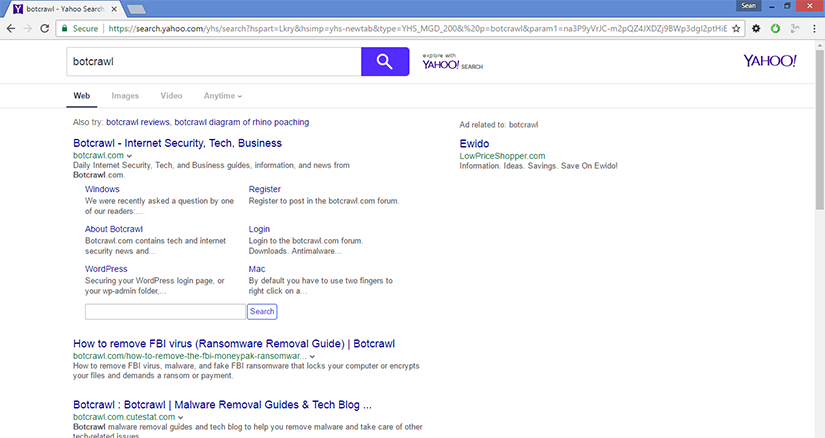Click the botcrawl.com site search field
825x438 pixels.
pos(165,311)
